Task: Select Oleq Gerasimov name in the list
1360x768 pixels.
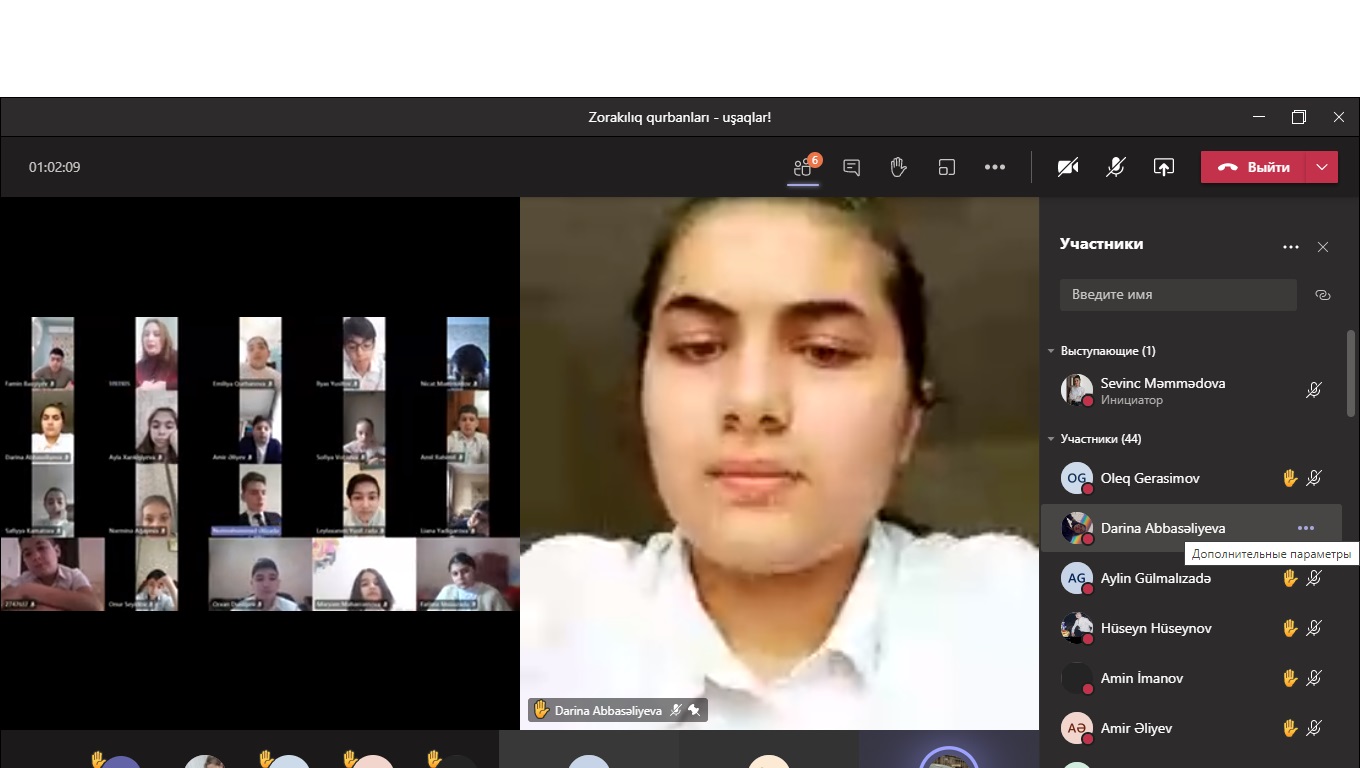Action: click(1150, 478)
